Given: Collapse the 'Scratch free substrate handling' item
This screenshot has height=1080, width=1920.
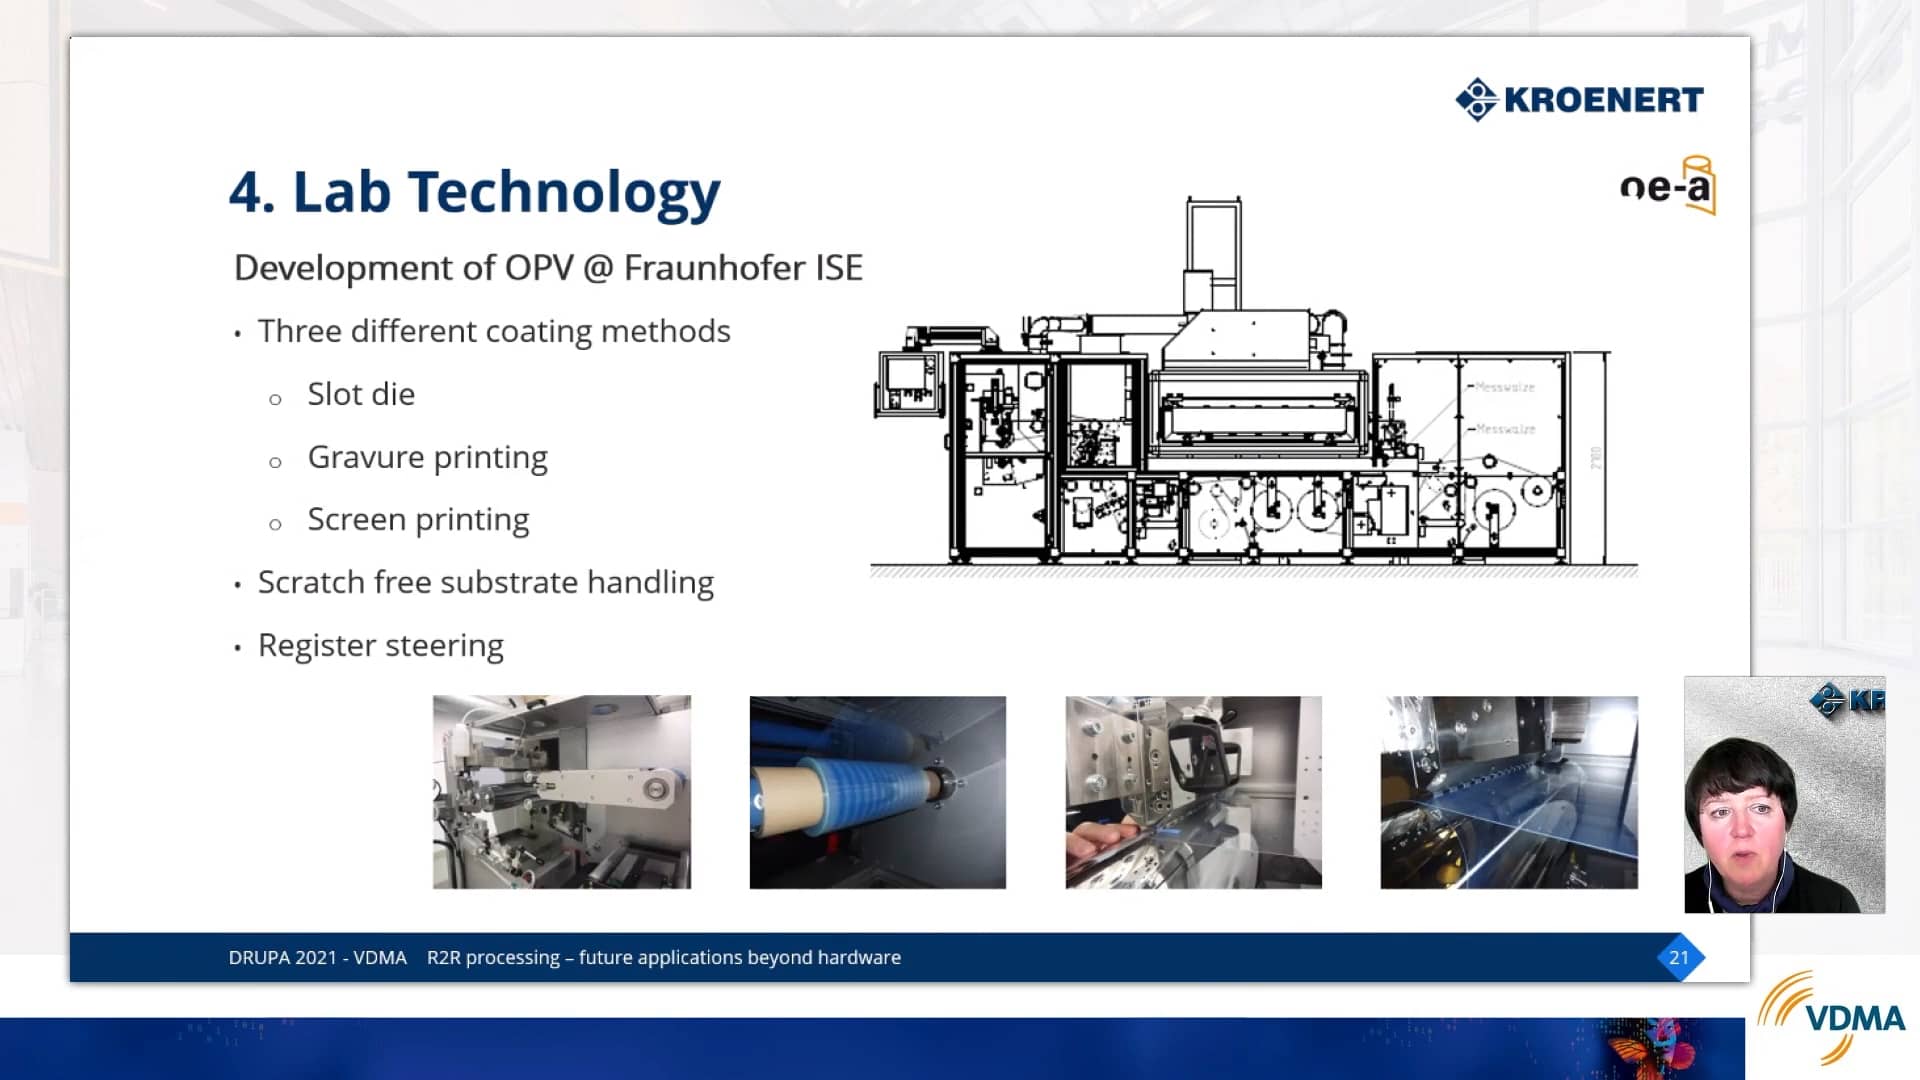Looking at the screenshot, I should point(486,582).
